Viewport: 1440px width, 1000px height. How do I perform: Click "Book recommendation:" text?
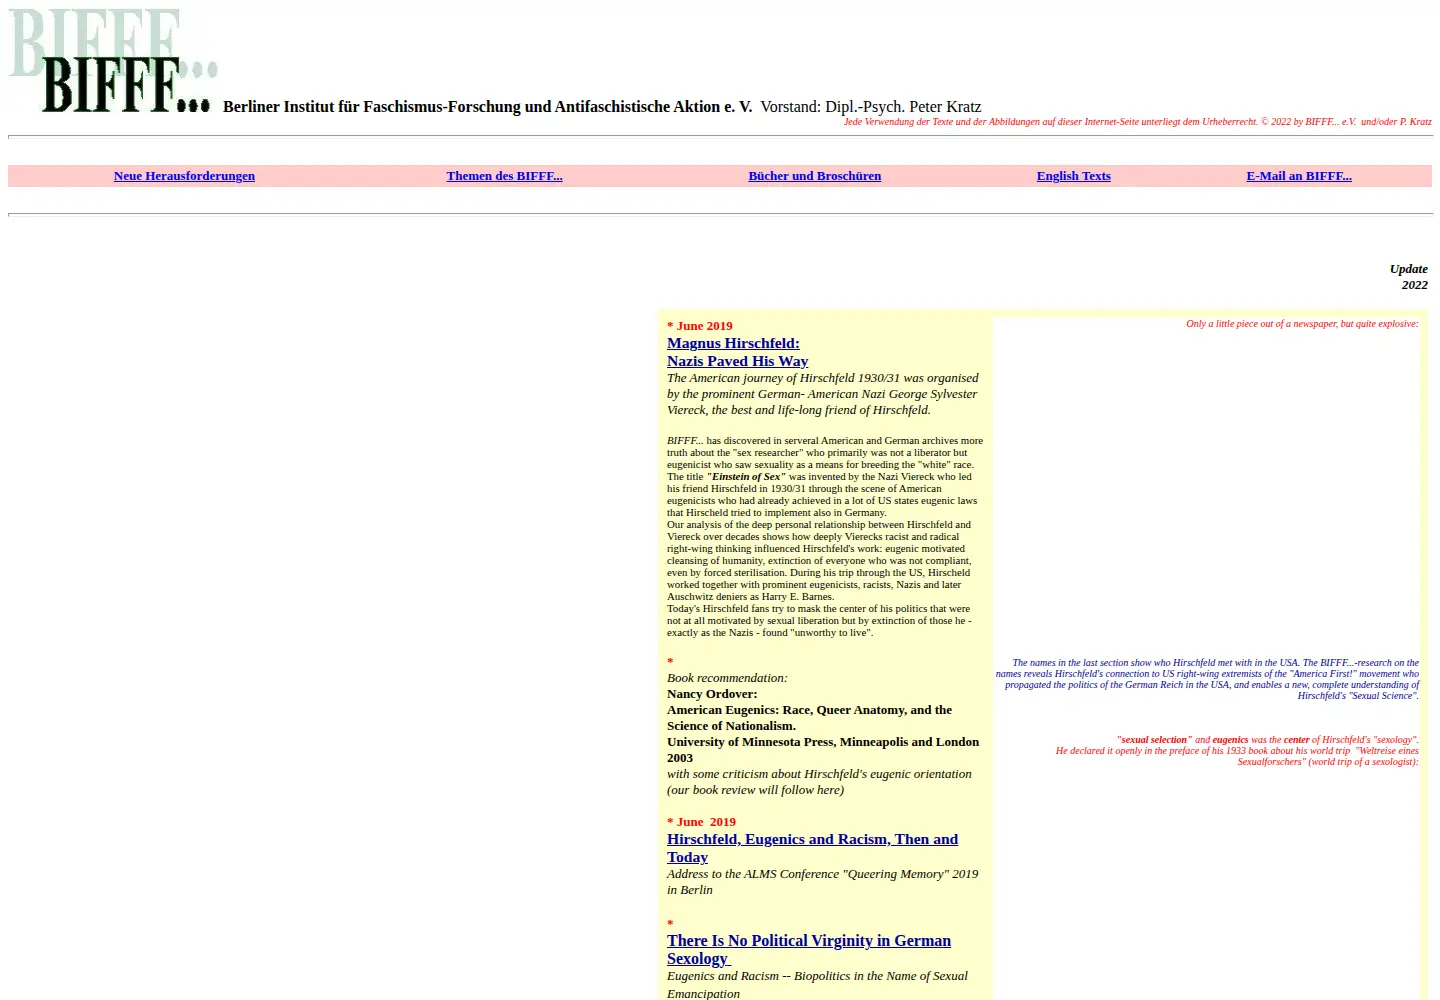(727, 678)
